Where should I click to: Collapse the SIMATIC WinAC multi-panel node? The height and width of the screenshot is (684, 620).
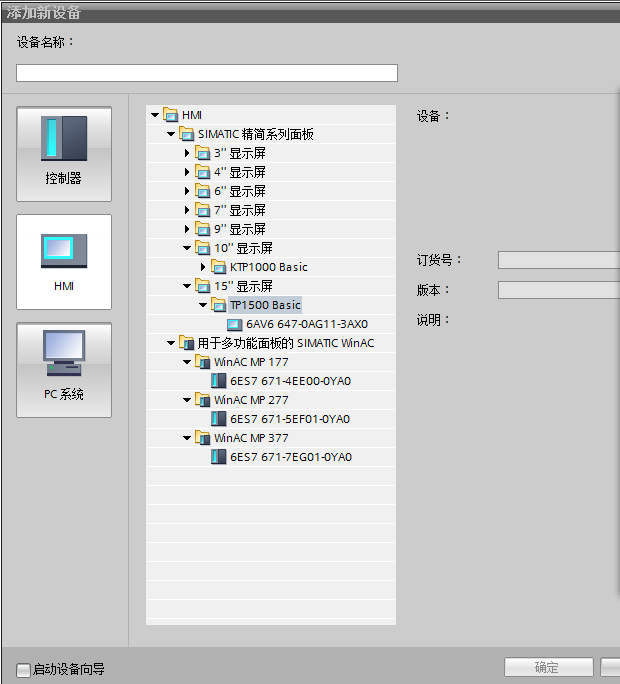[x=171, y=343]
